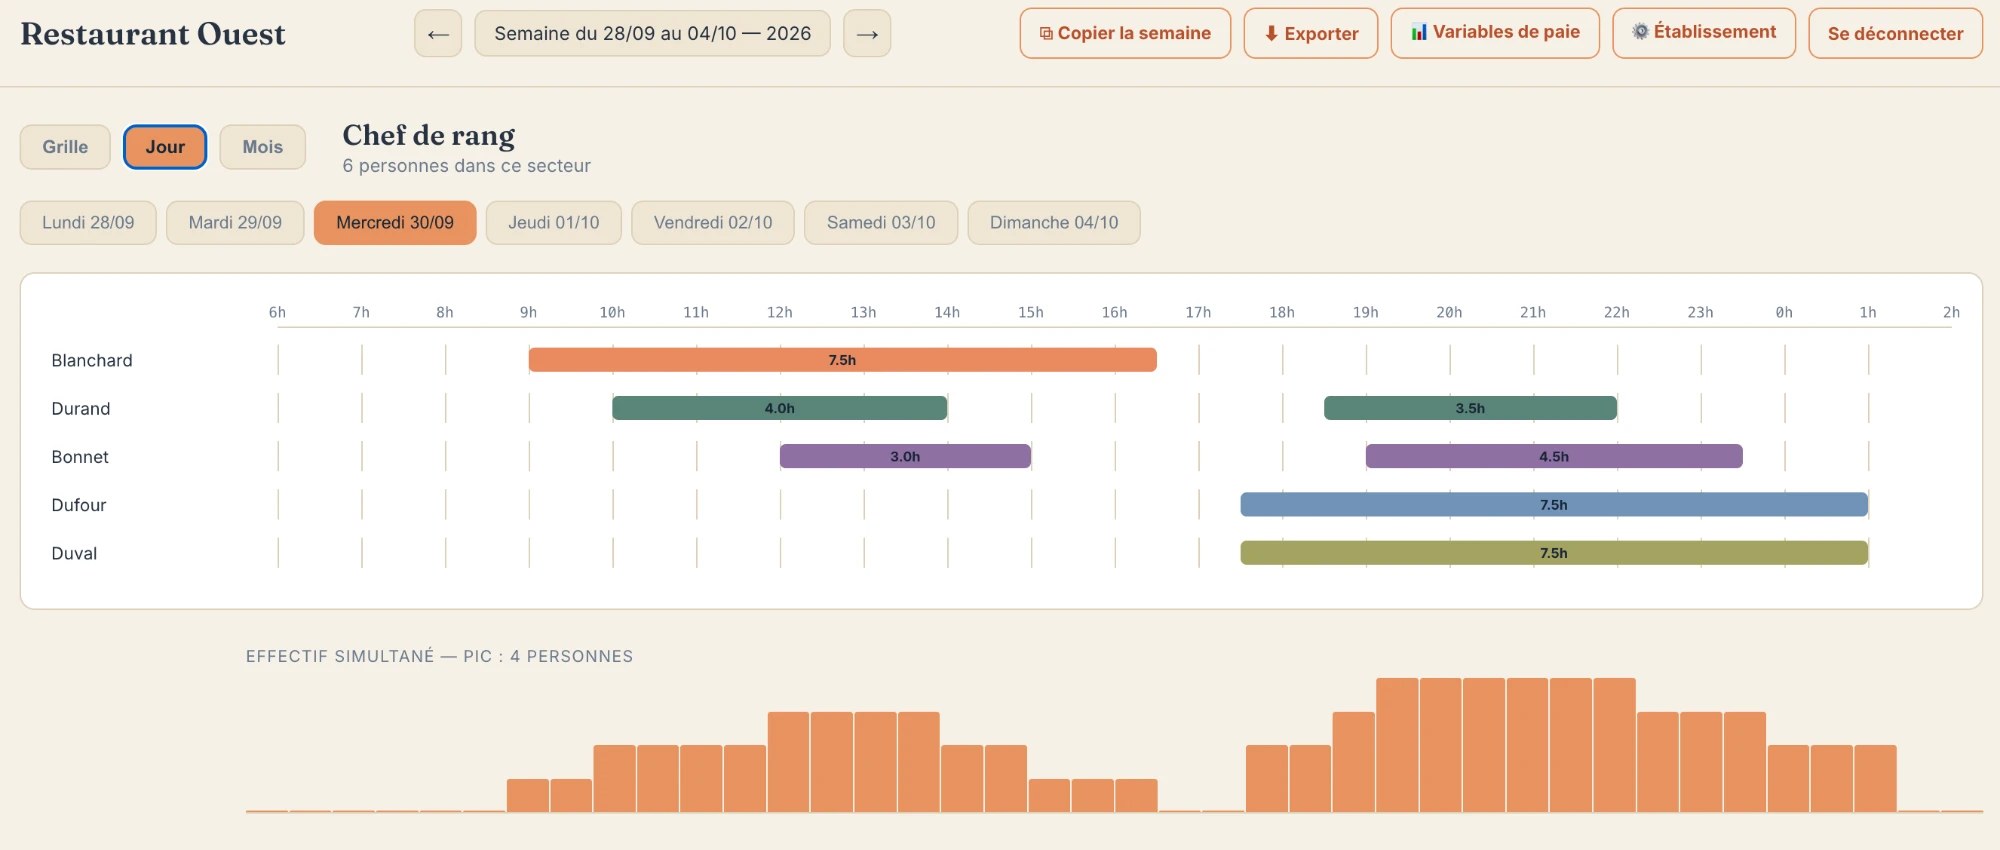
Task: Select the Samedi 03/10 day tab
Action: click(x=881, y=222)
